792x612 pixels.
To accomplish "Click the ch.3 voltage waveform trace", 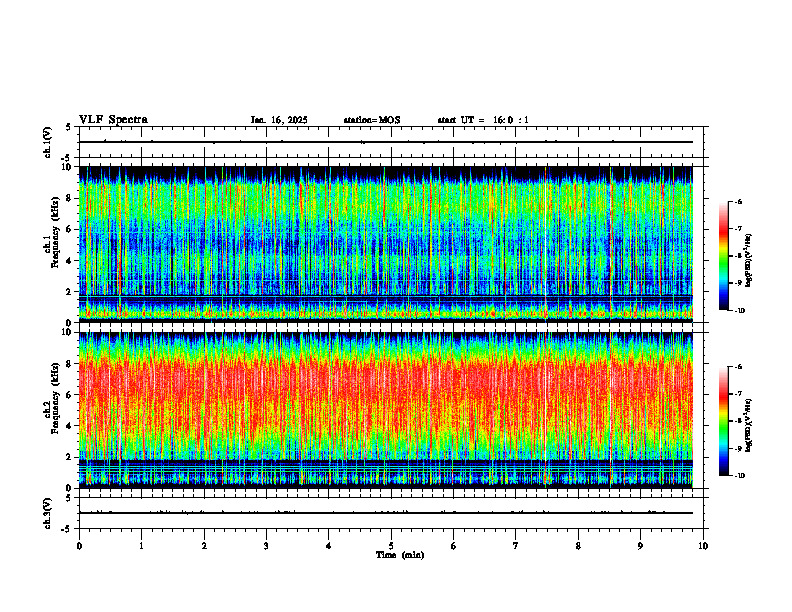I will tap(386, 513).
